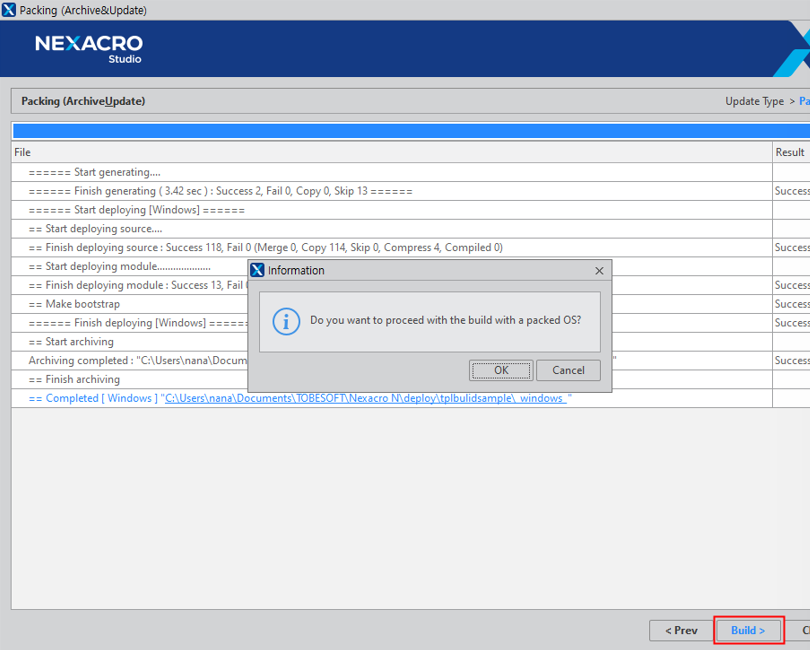Click the Result column header
The height and width of the screenshot is (650, 810).
tap(789, 152)
